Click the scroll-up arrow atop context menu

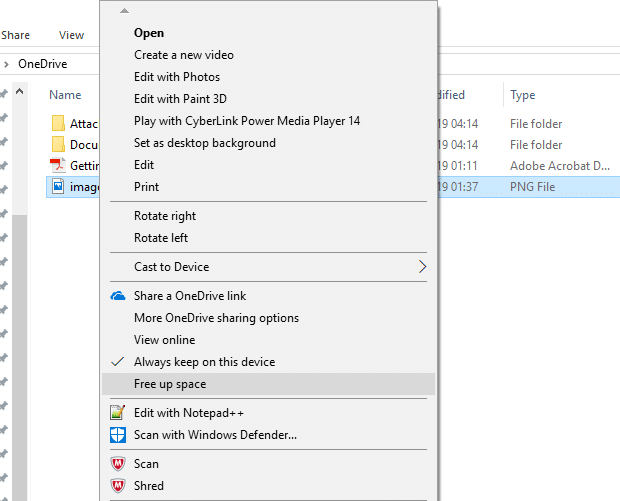tap(124, 11)
